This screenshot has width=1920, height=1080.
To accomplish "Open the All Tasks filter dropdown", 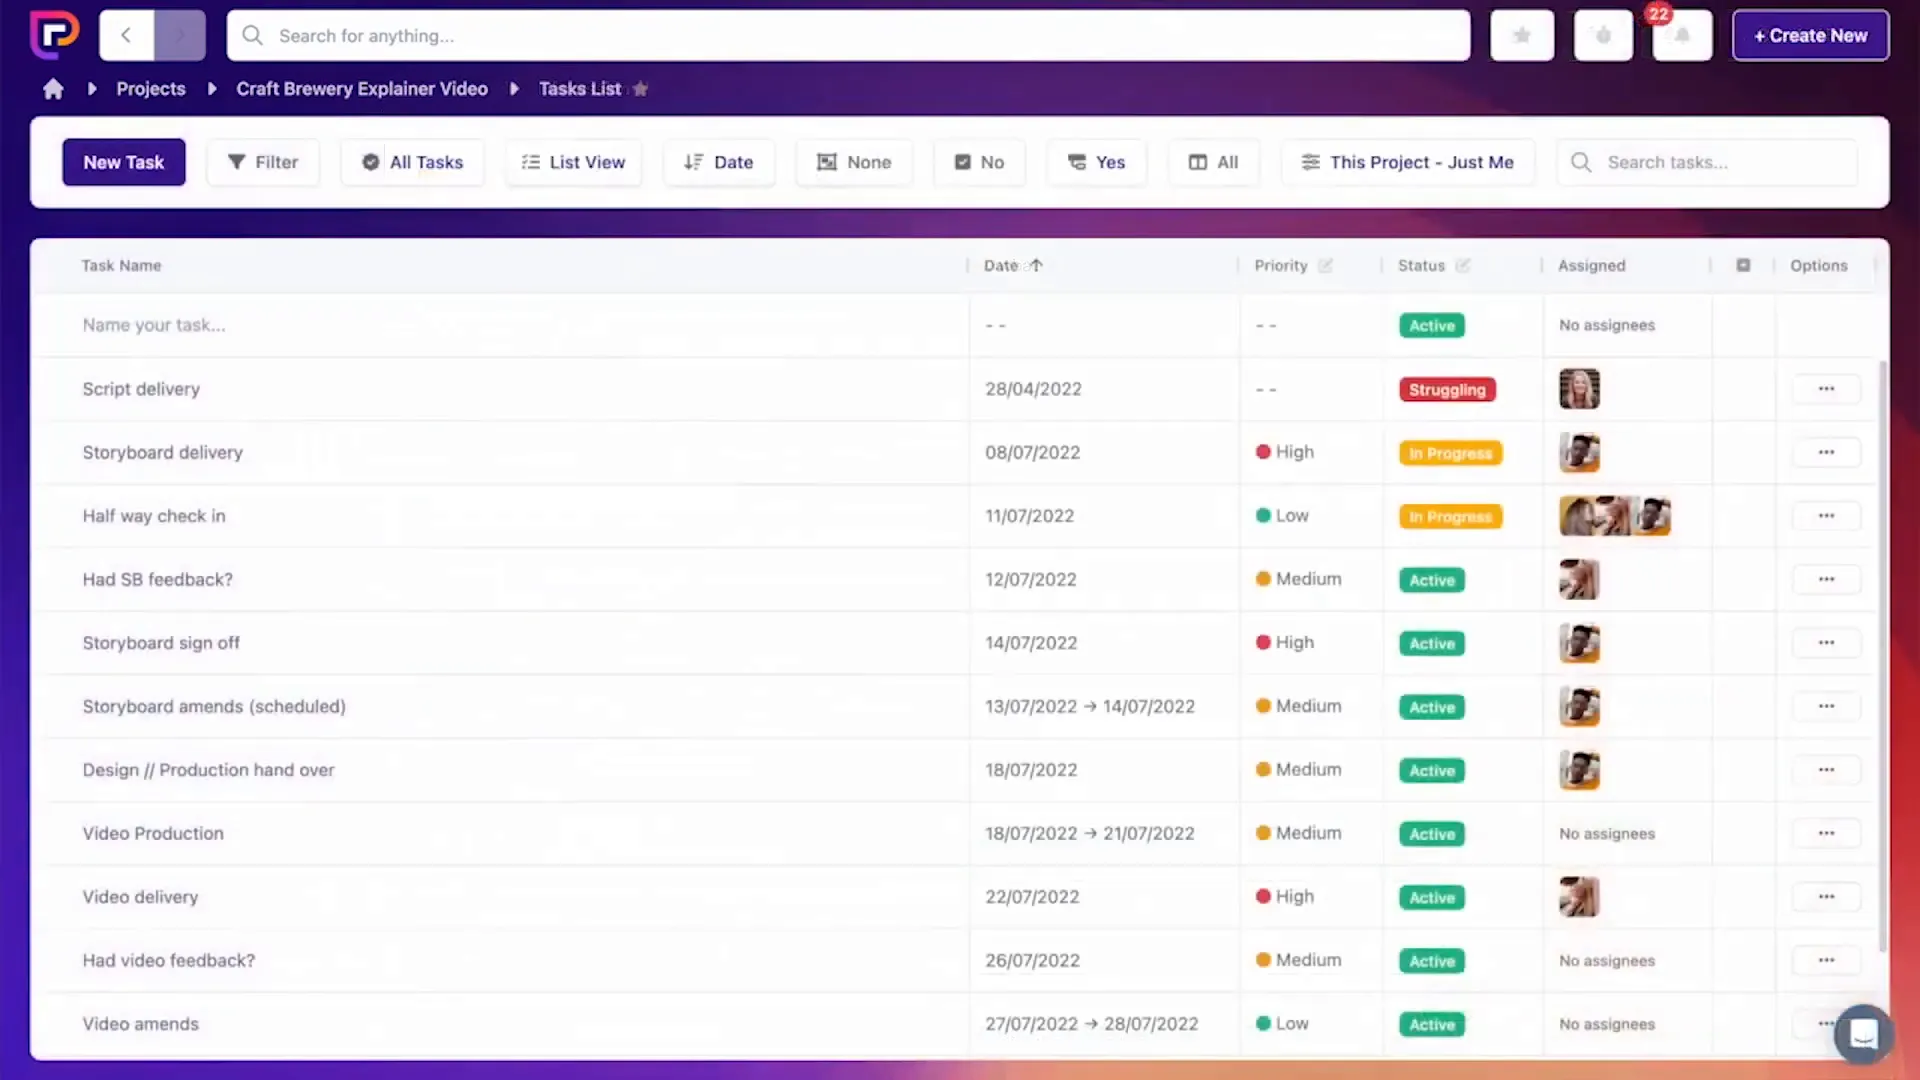I will coord(412,162).
